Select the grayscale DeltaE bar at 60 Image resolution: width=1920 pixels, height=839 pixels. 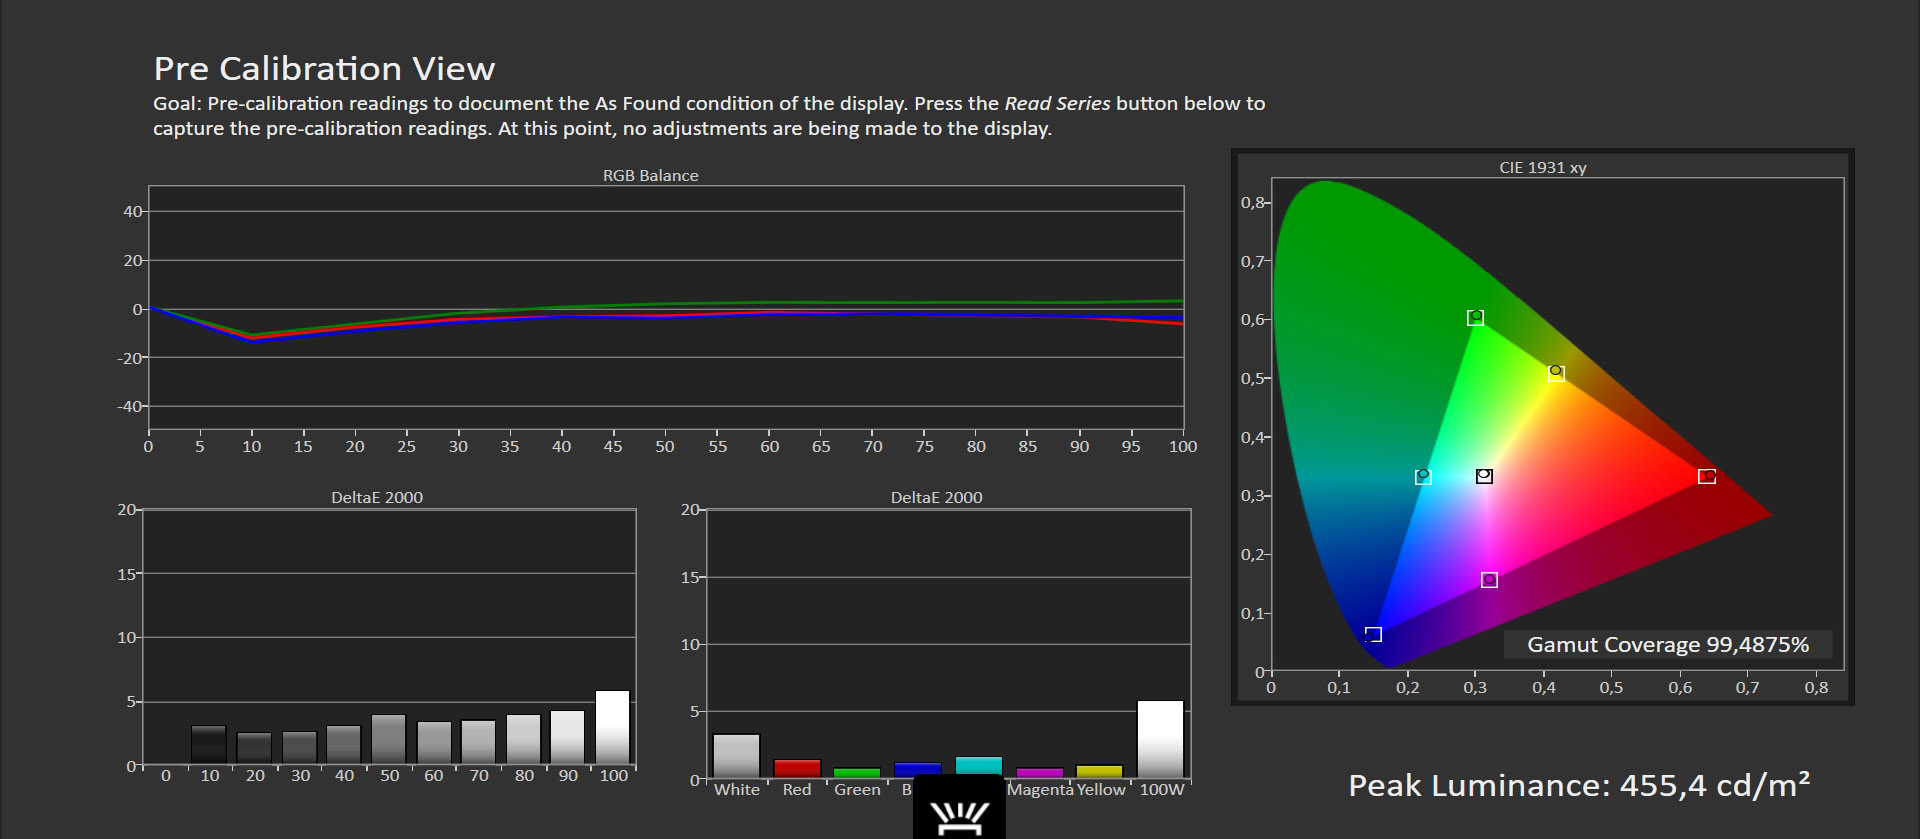coord(434,743)
